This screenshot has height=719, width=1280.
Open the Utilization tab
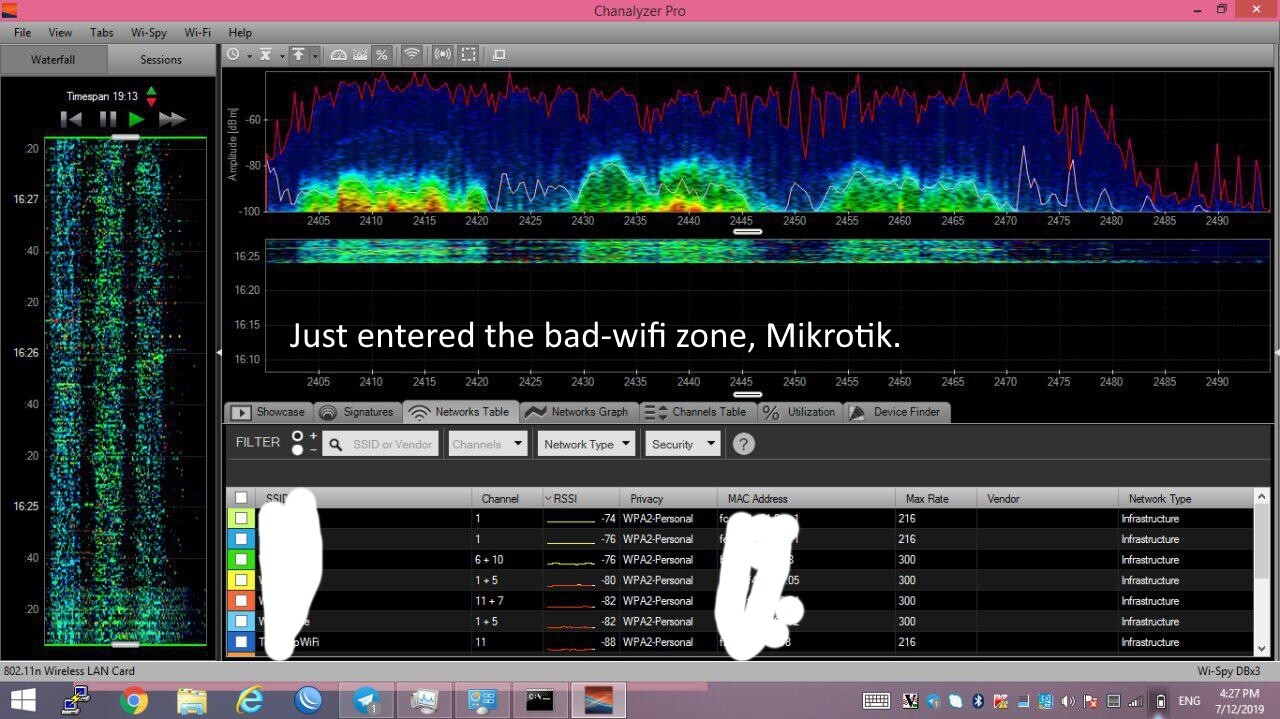(x=800, y=412)
